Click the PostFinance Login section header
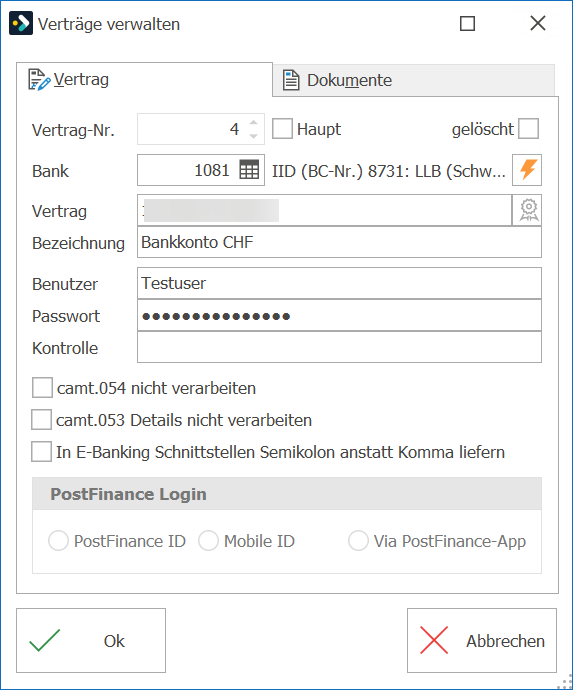The image size is (574, 690). point(287,494)
